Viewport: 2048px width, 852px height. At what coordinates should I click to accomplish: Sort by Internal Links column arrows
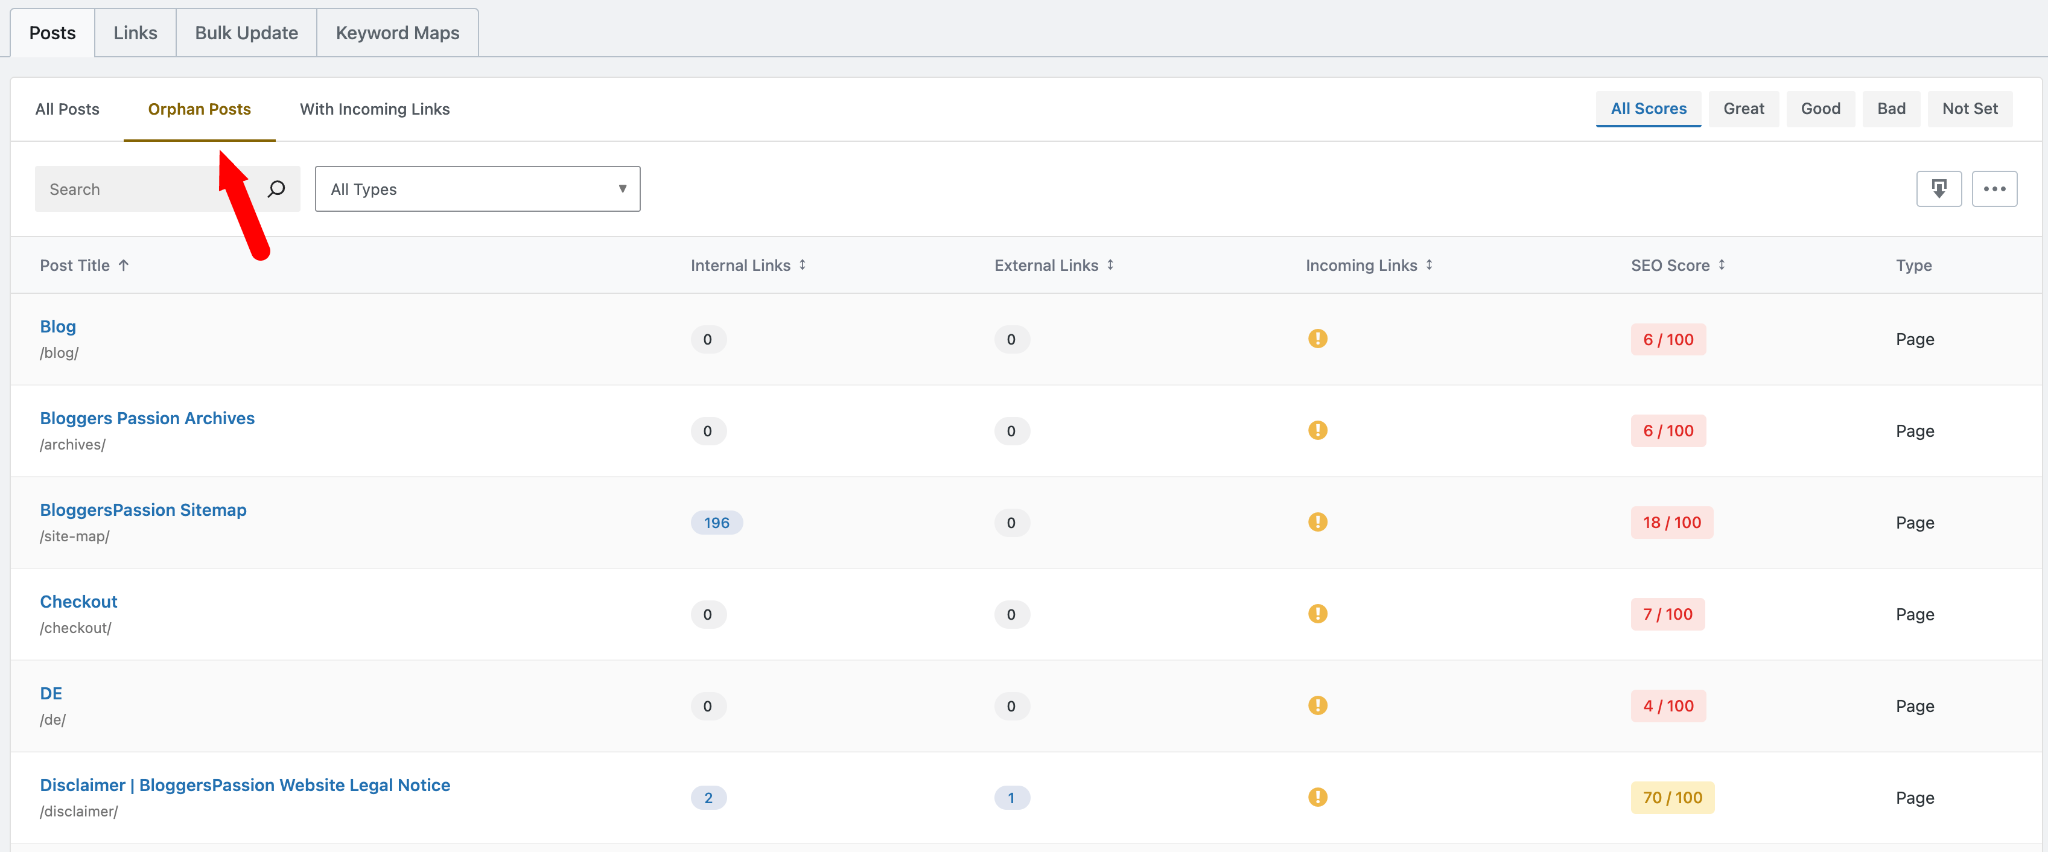[x=802, y=265]
